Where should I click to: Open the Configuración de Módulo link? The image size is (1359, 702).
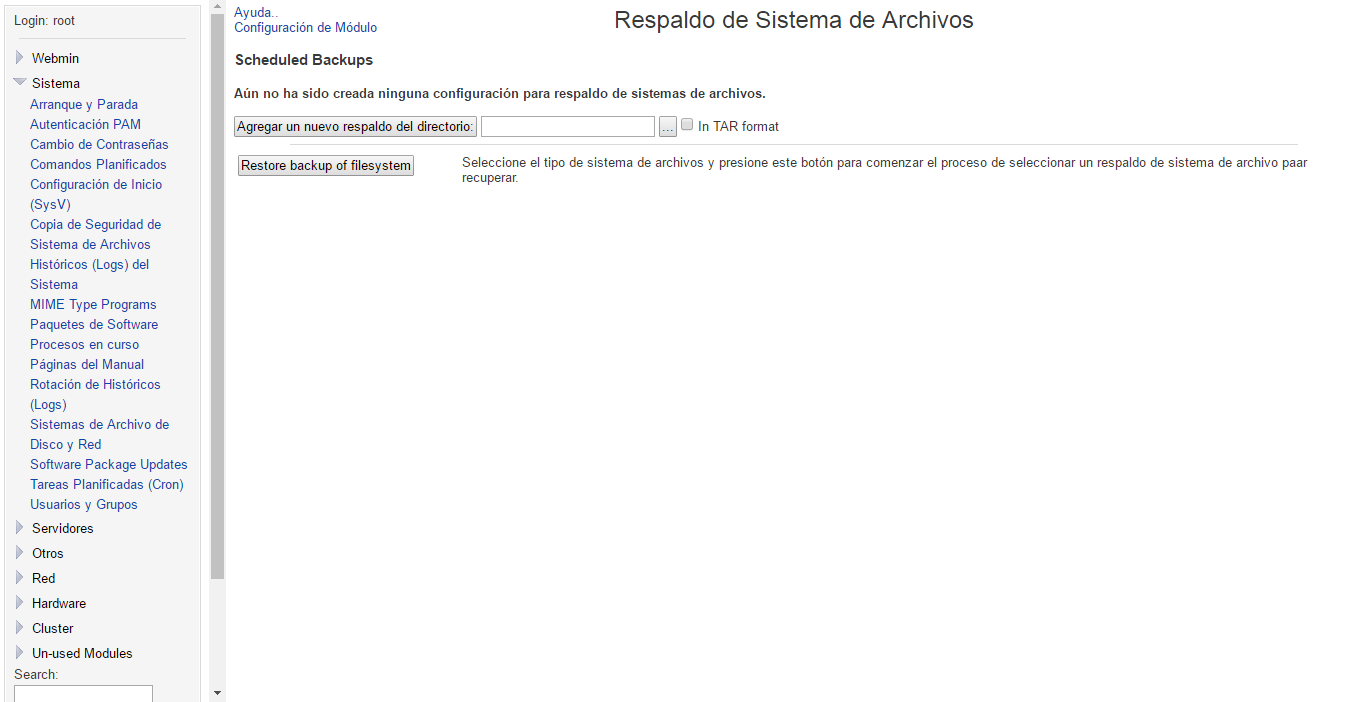click(x=305, y=28)
